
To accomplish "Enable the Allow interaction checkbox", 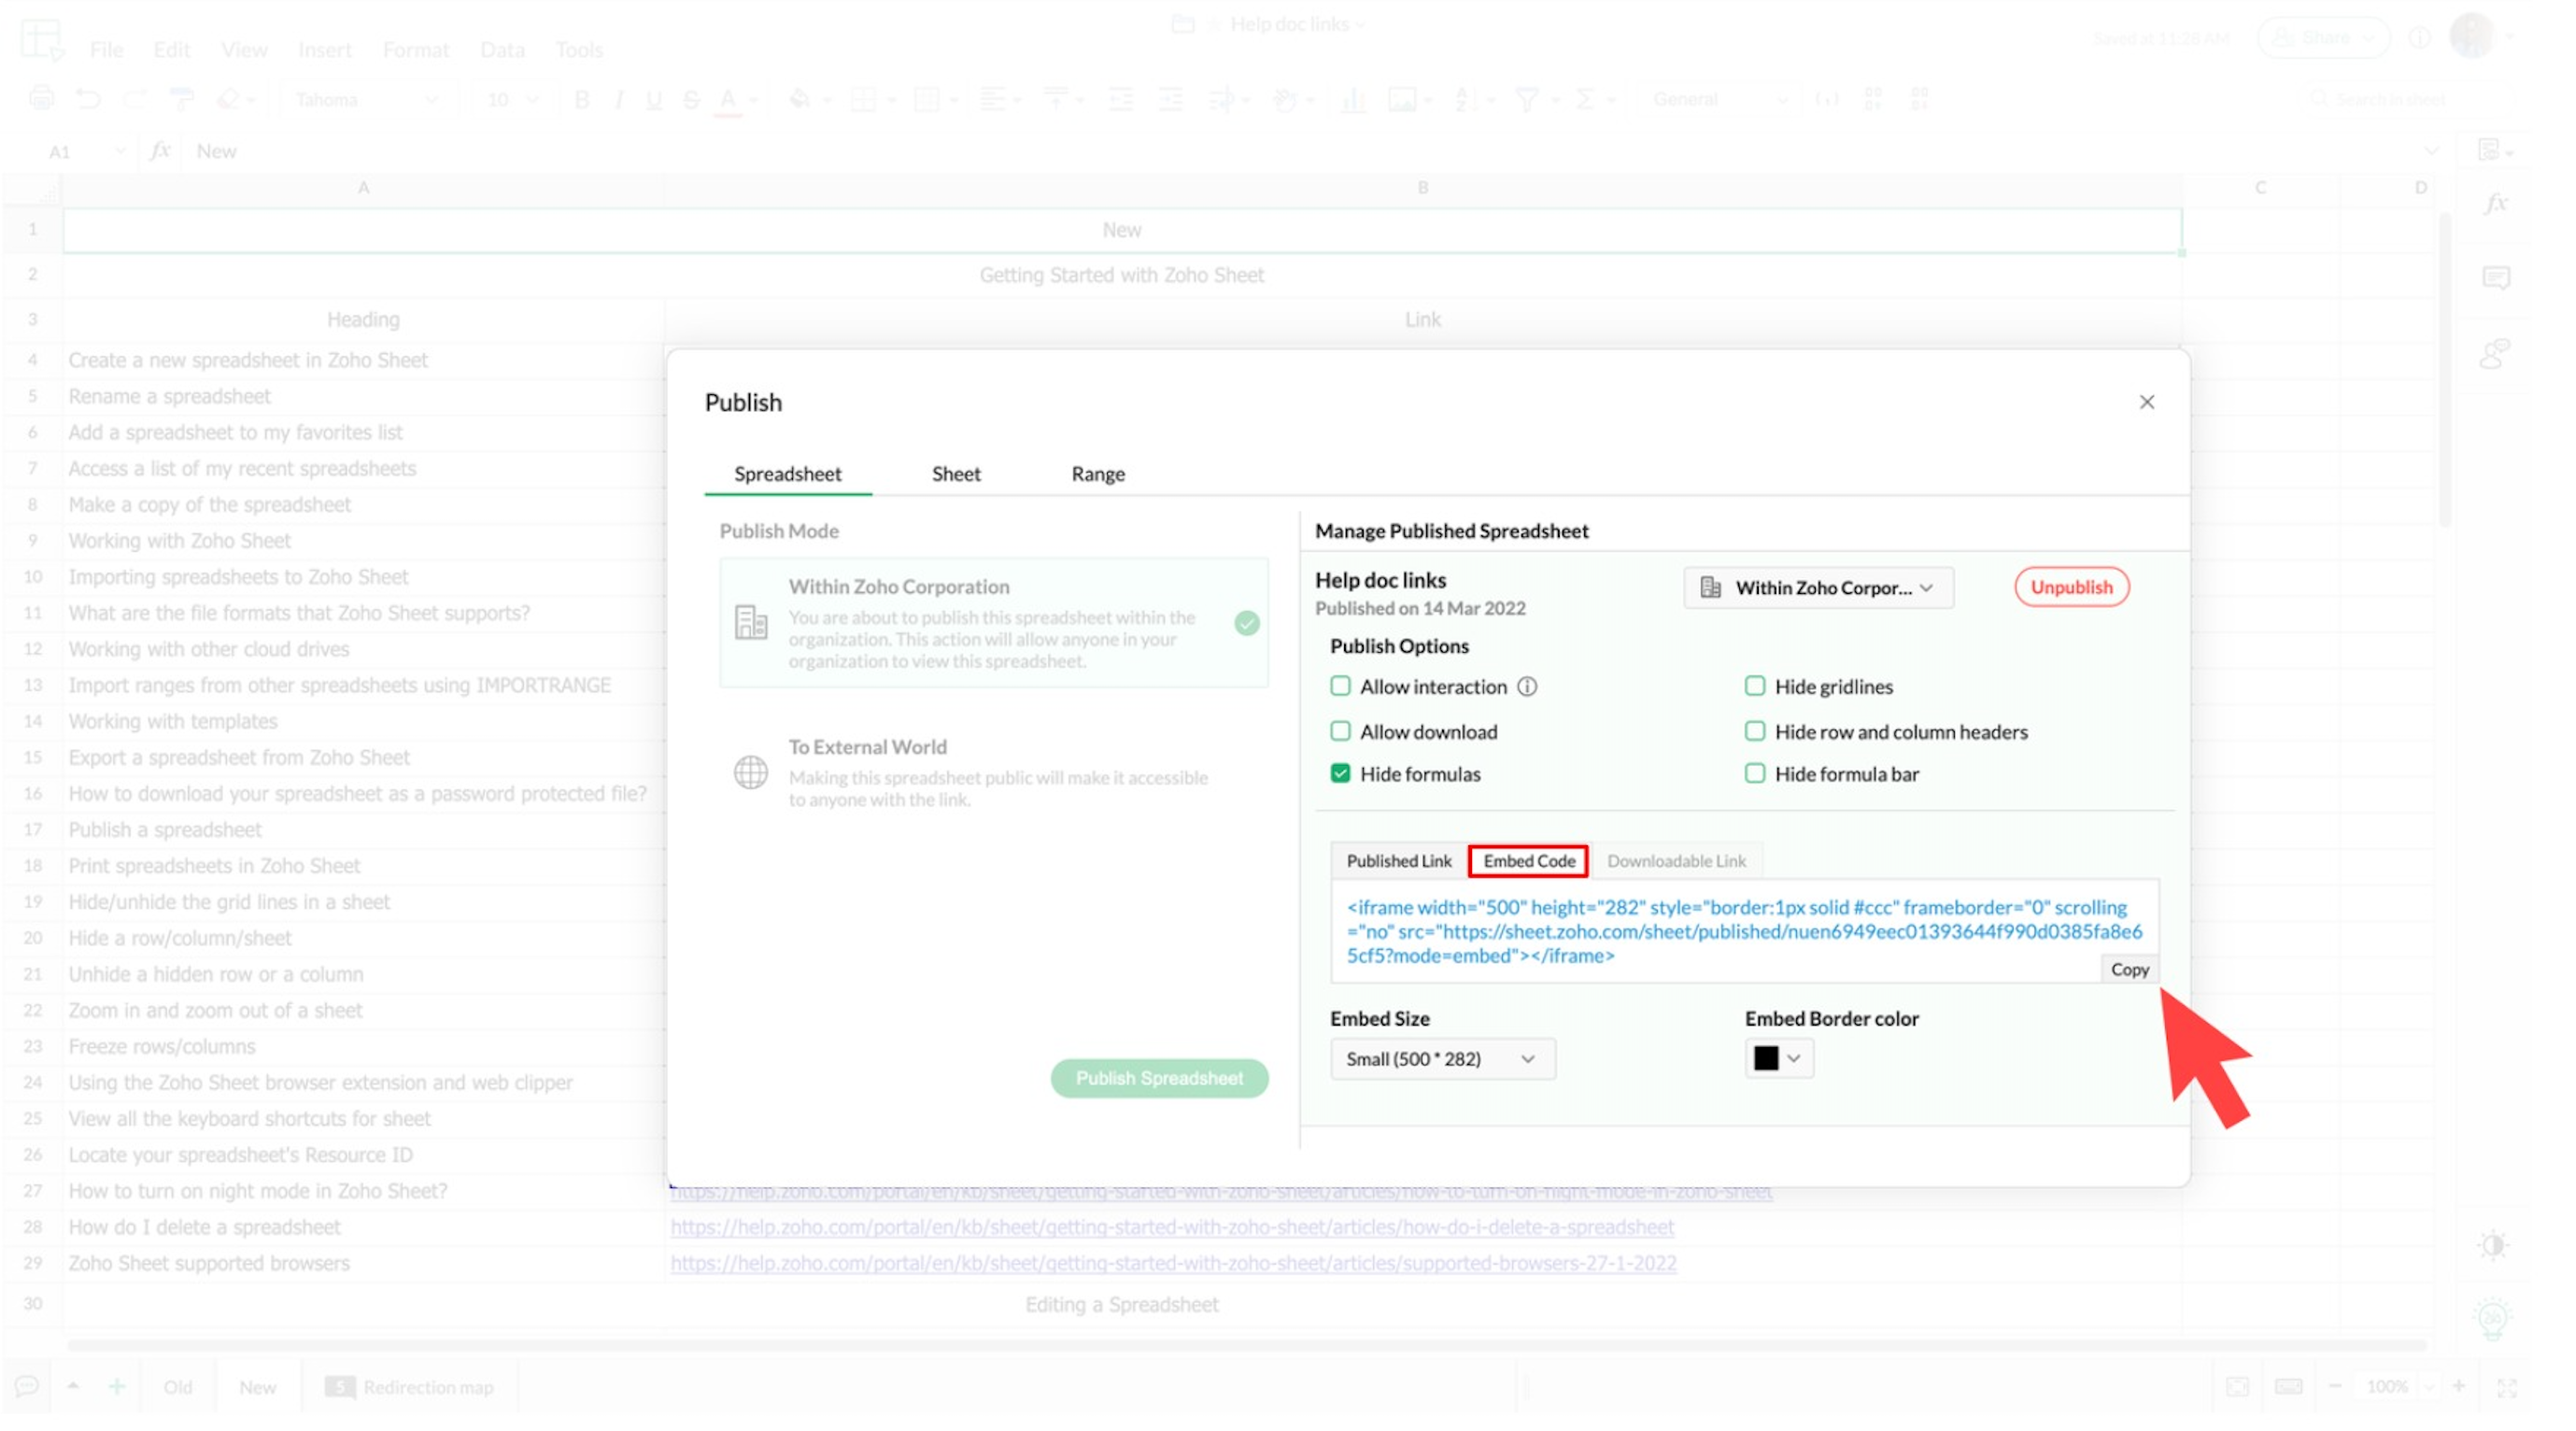I will click(1340, 686).
